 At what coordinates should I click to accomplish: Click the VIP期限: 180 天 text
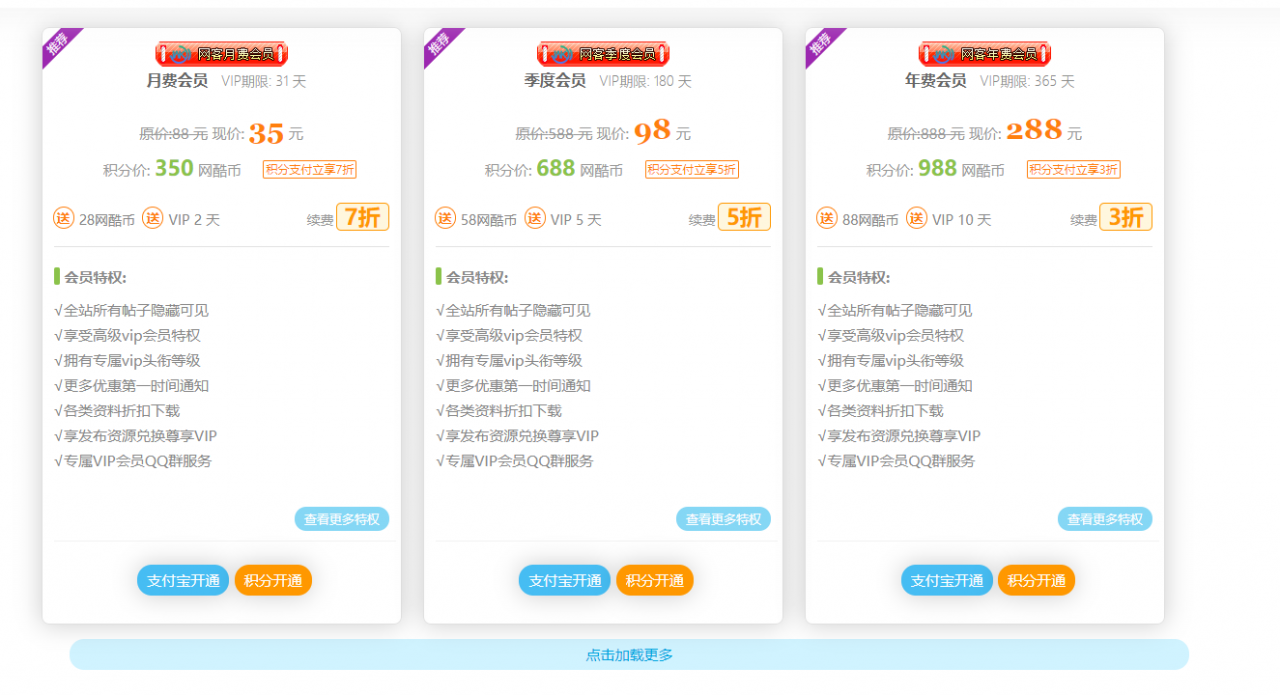coord(645,81)
